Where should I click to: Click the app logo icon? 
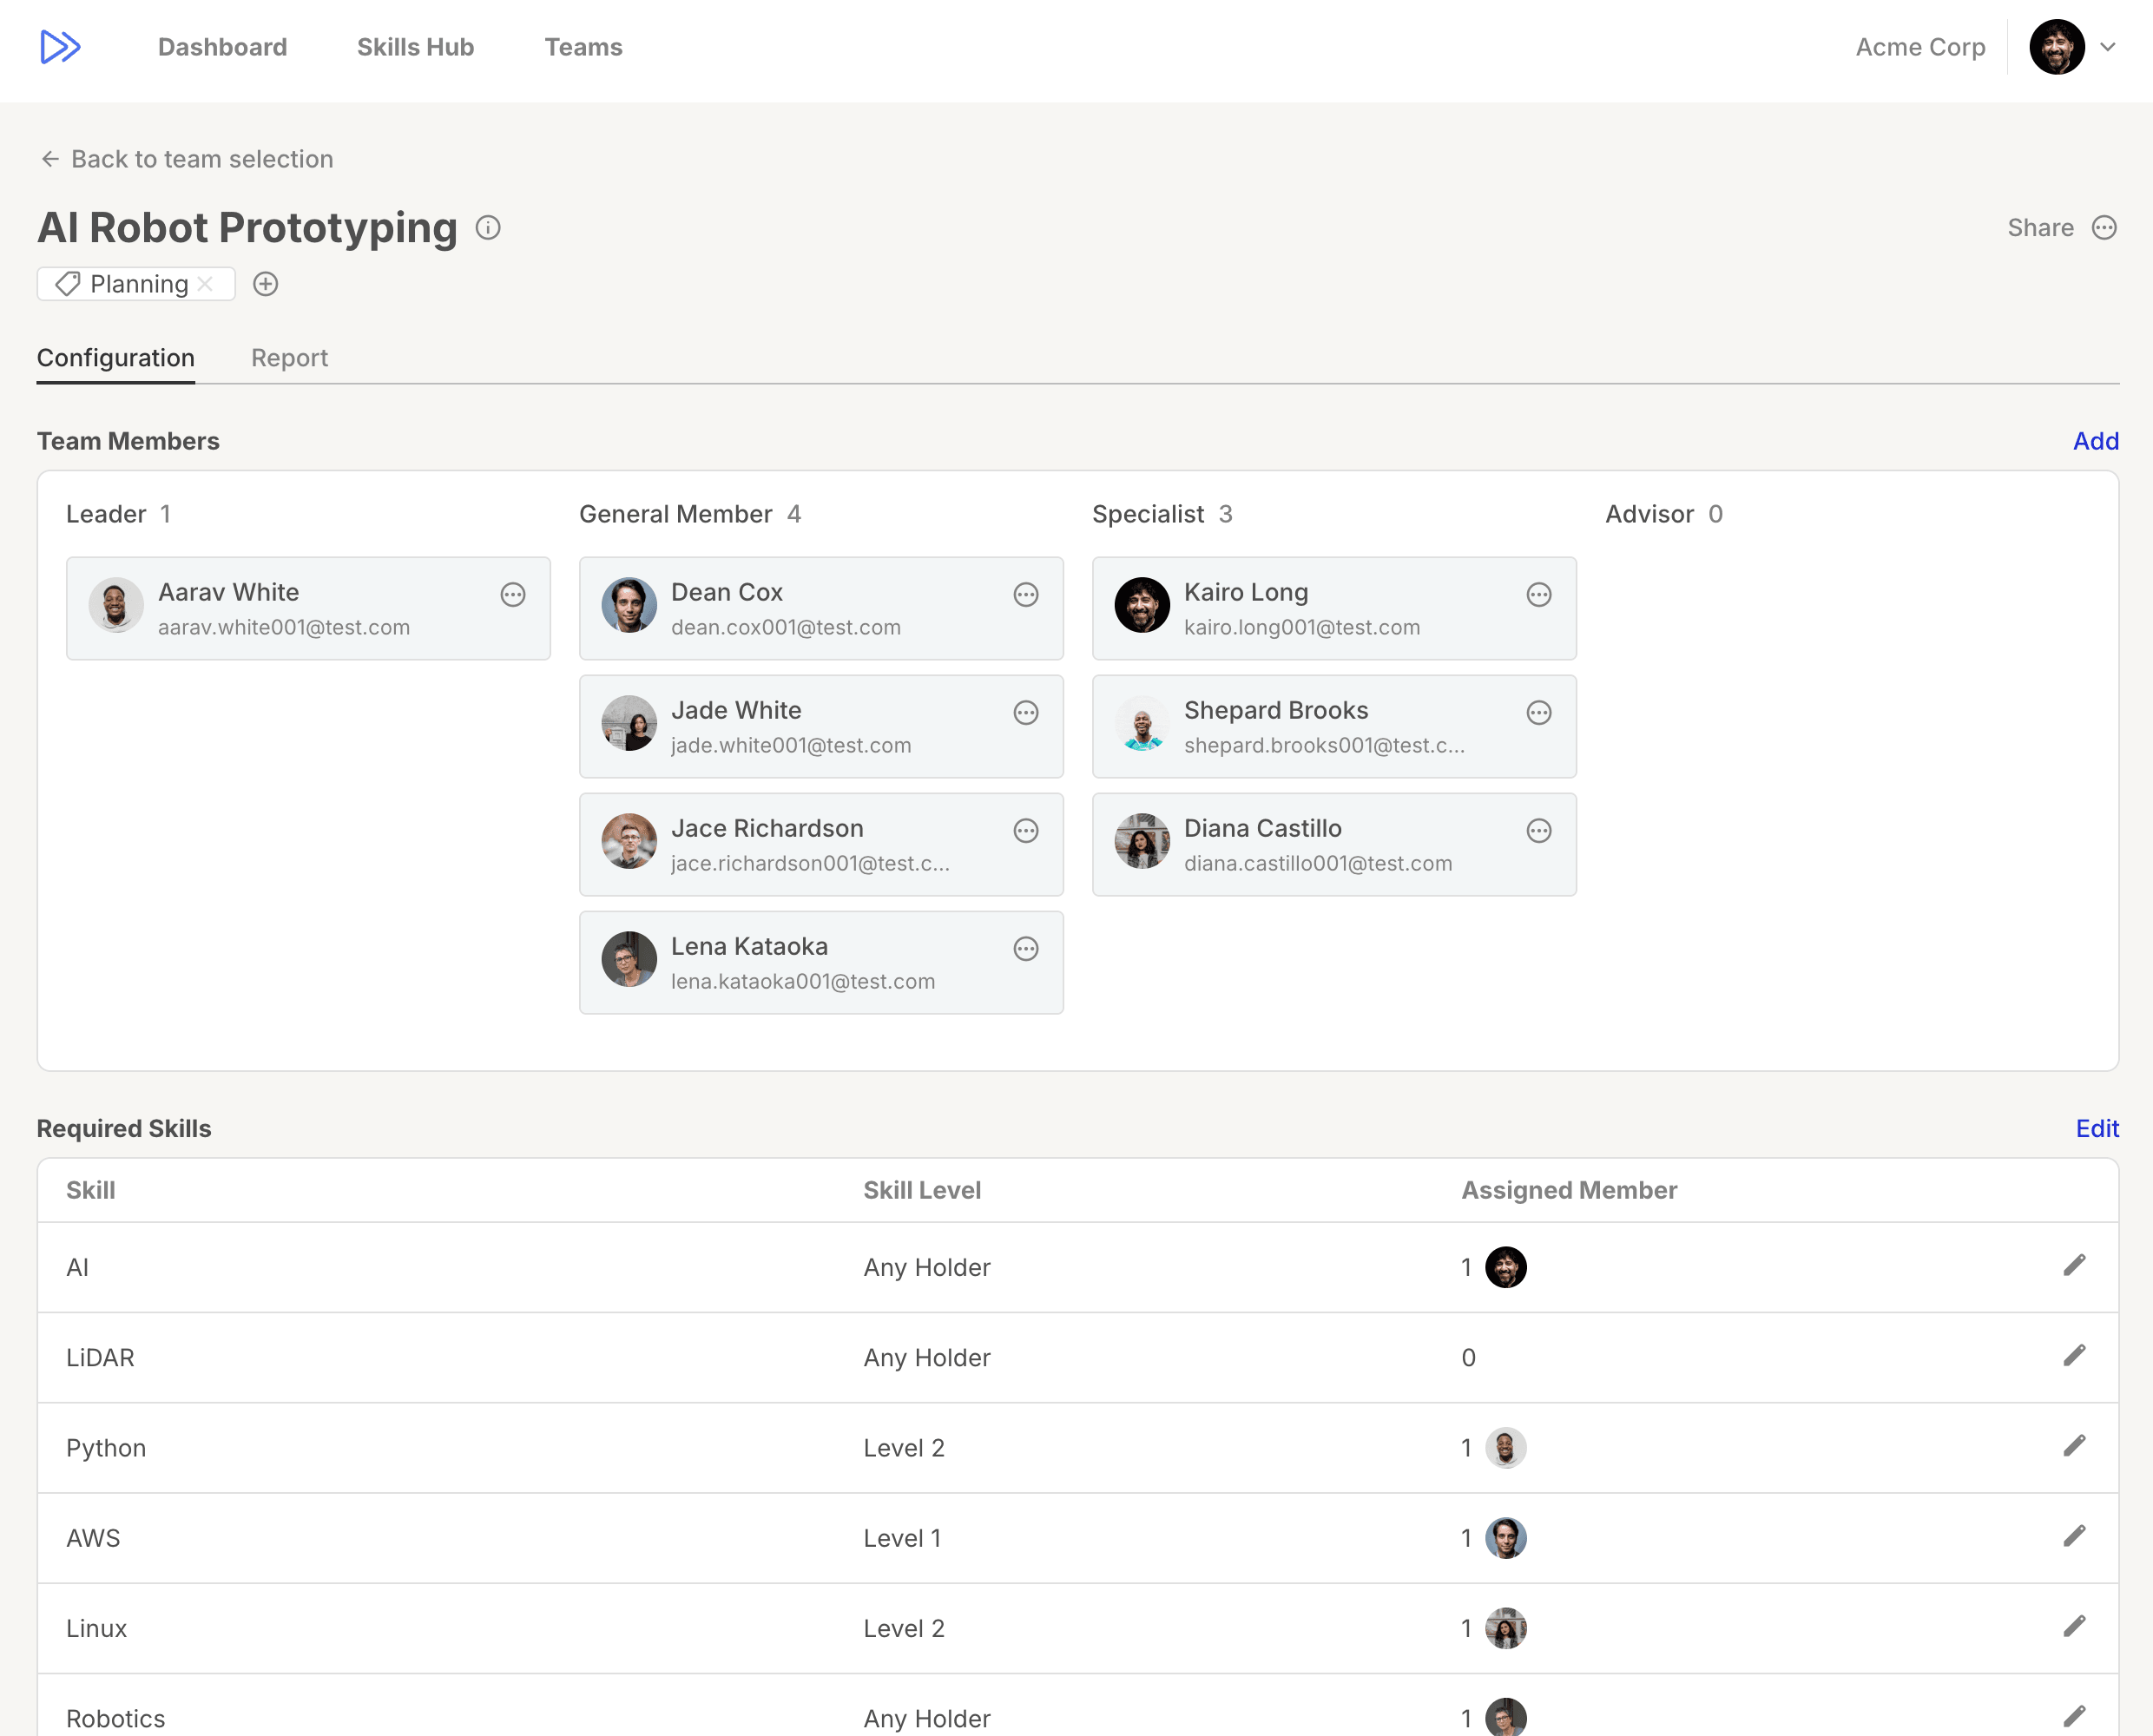[60, 47]
